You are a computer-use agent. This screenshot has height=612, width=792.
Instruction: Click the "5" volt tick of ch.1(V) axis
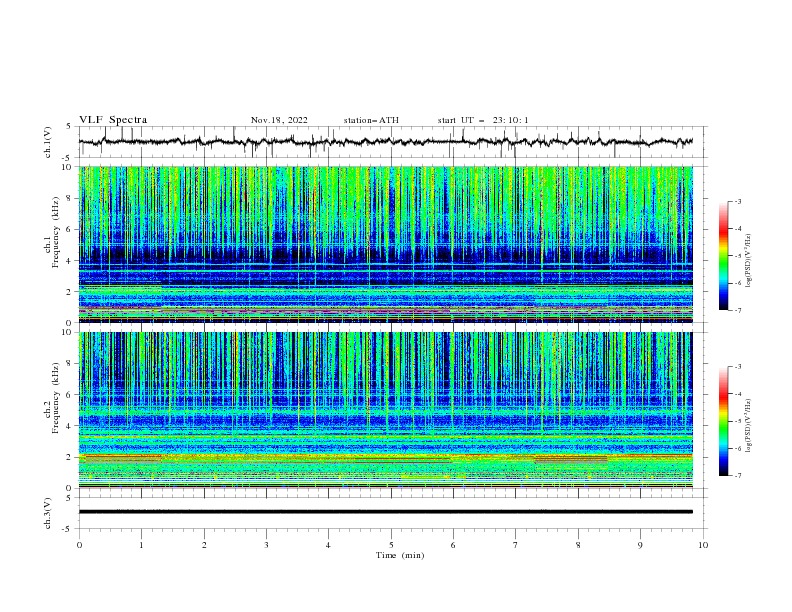click(69, 127)
